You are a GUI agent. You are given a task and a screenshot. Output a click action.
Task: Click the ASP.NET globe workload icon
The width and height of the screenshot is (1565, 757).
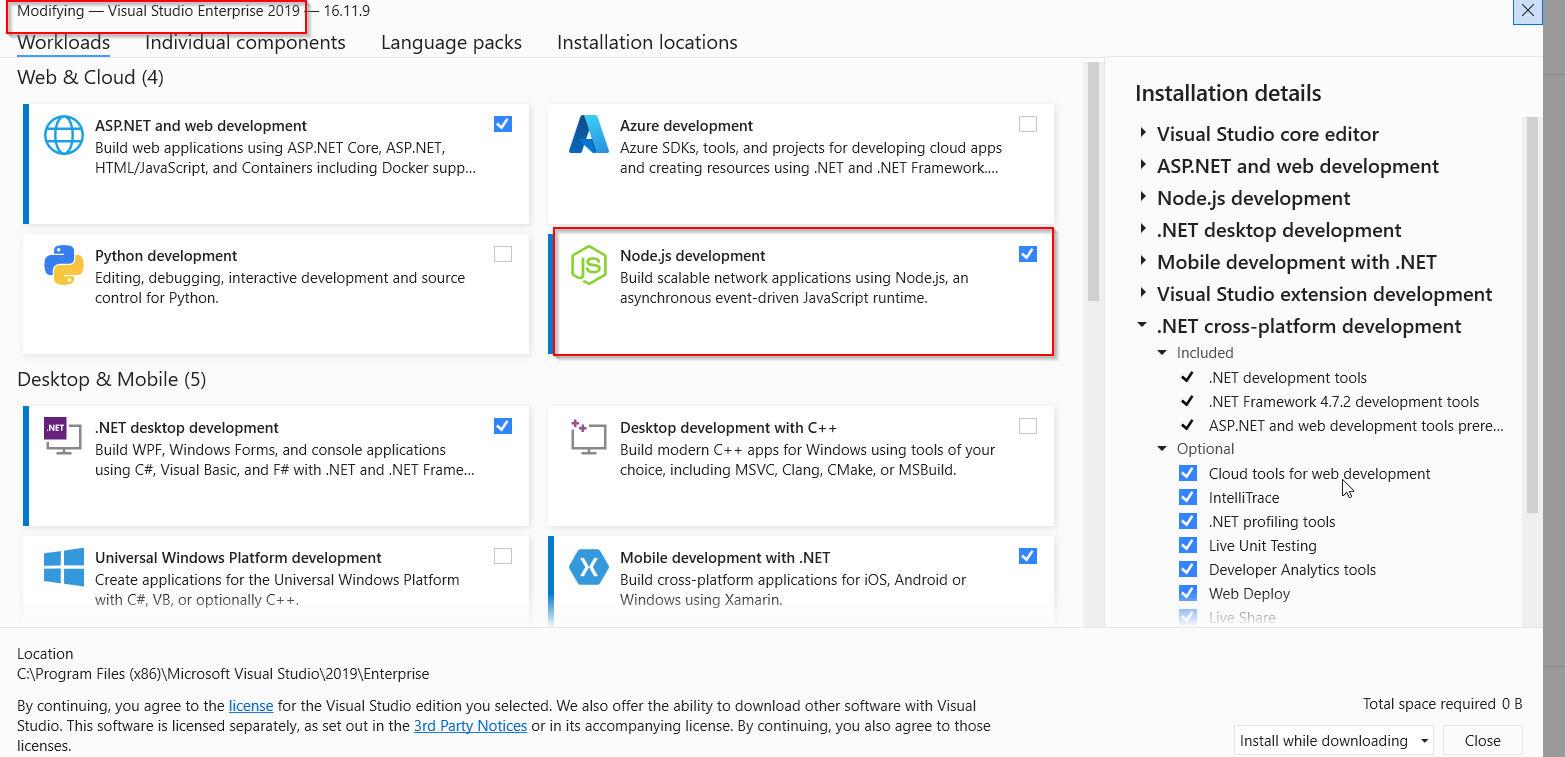64,135
